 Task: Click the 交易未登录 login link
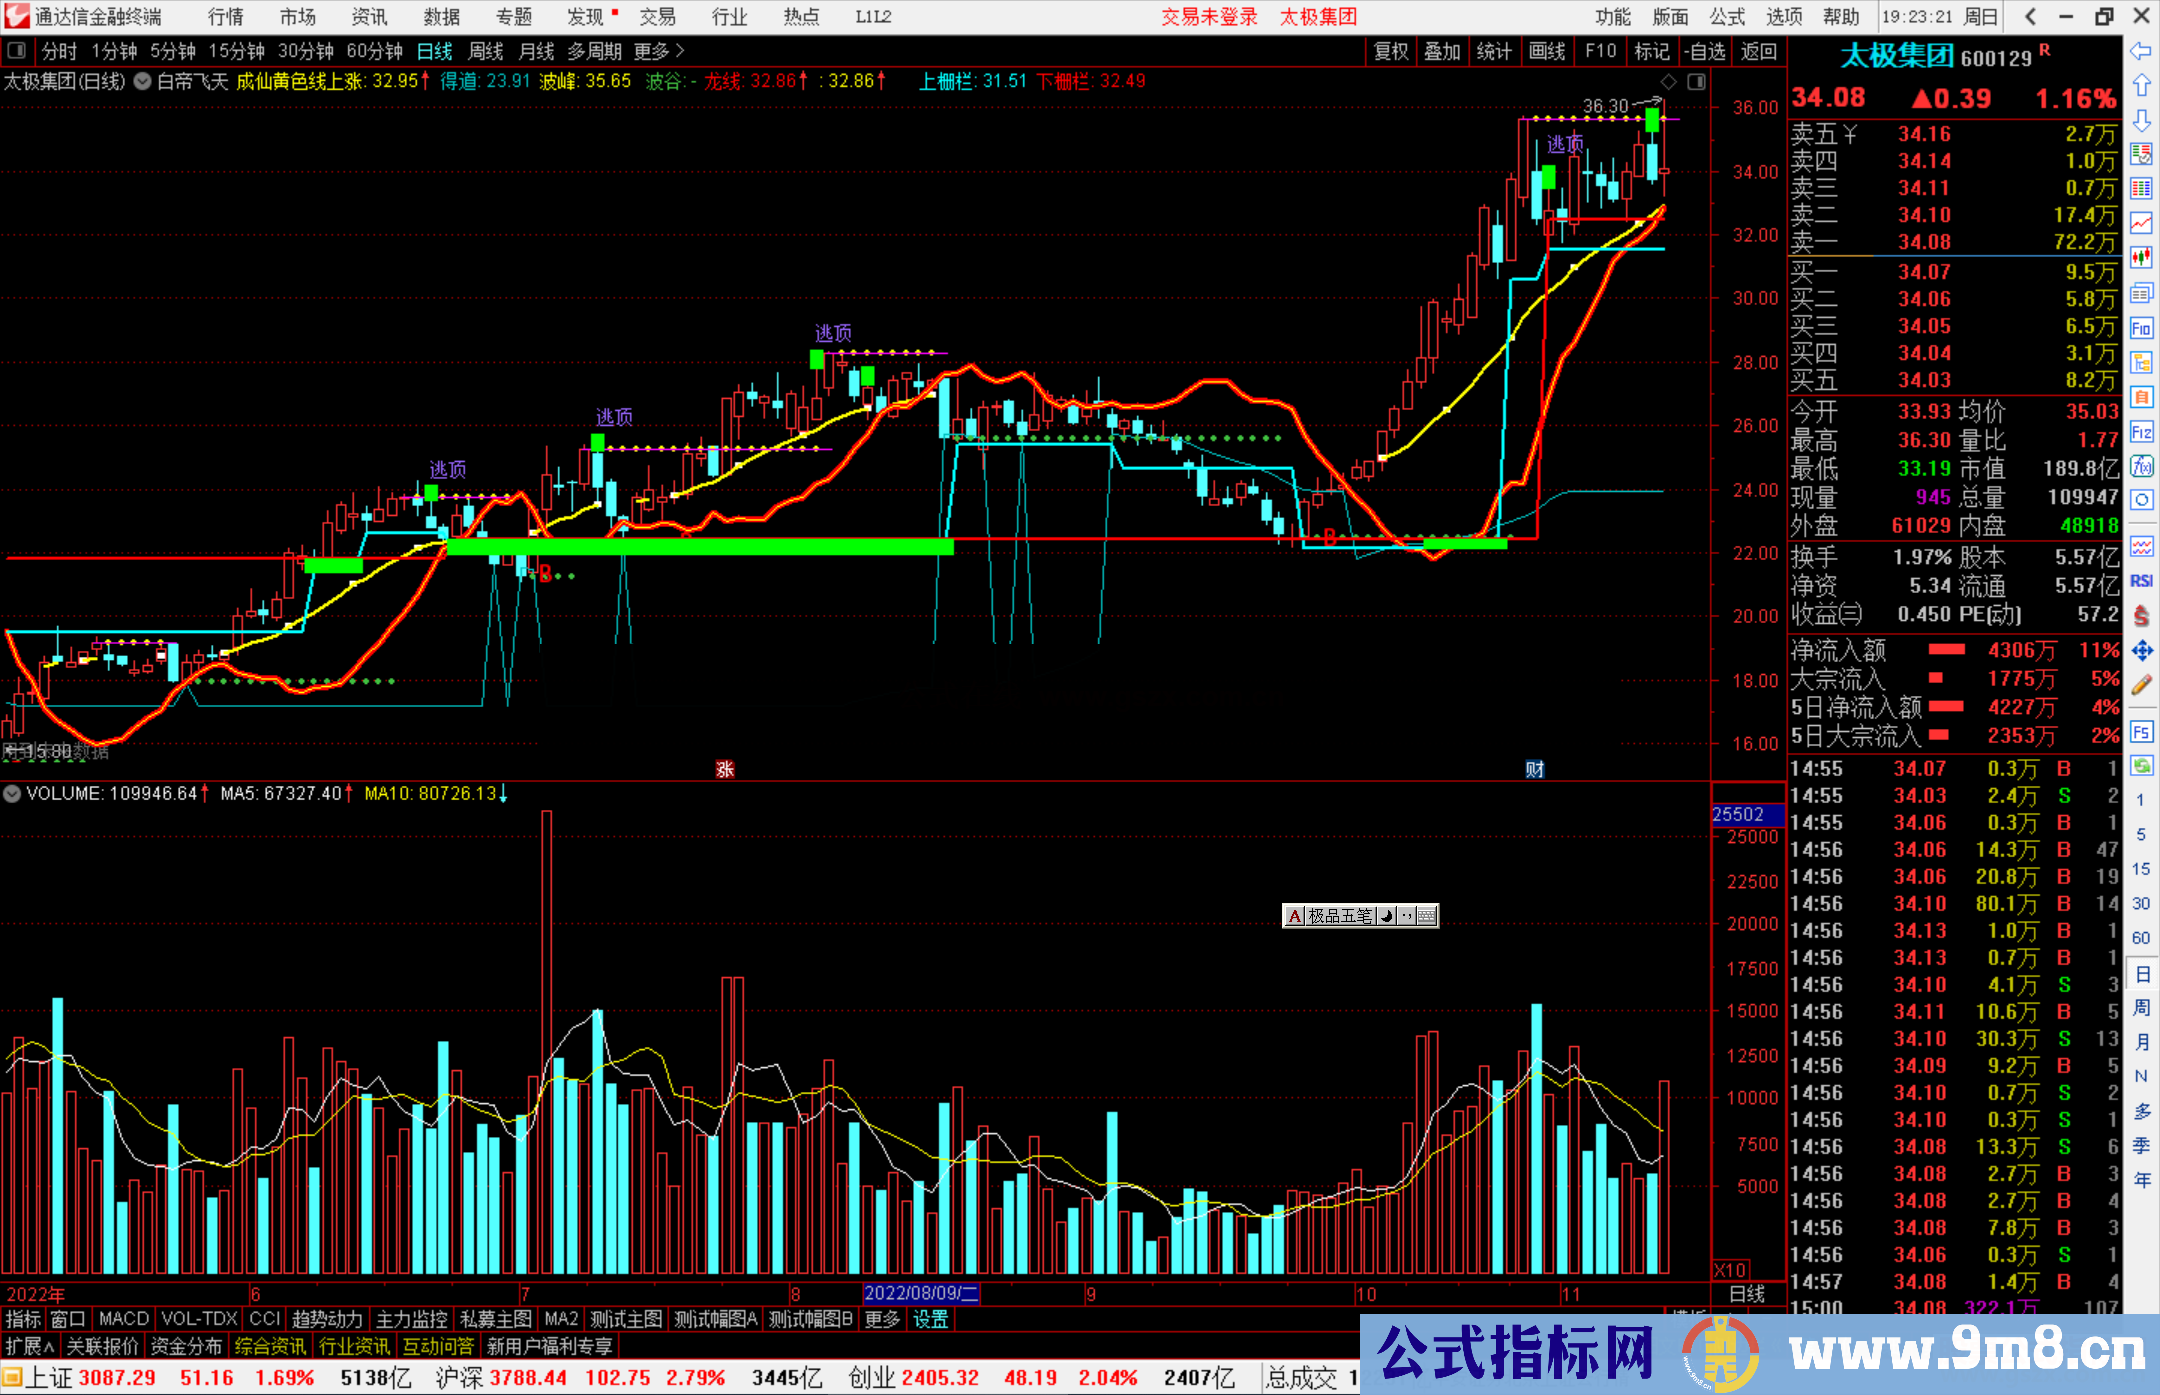(x=1209, y=17)
